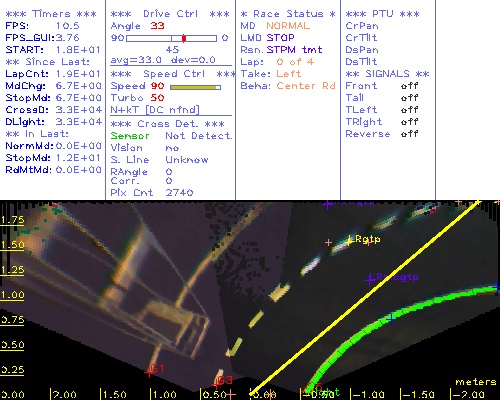
Task: Click the Front signal off status
Action: pyautogui.click(x=409, y=86)
